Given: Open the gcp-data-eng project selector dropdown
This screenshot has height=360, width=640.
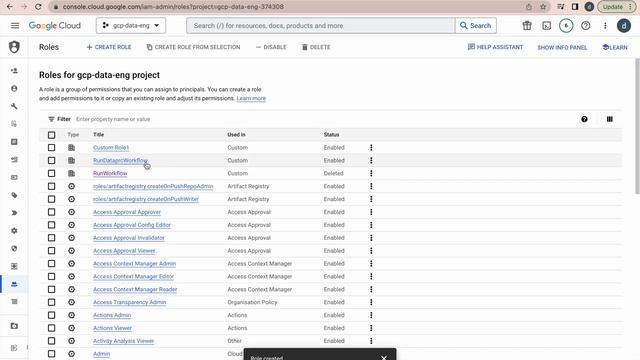Looking at the screenshot, I should 131,26.
